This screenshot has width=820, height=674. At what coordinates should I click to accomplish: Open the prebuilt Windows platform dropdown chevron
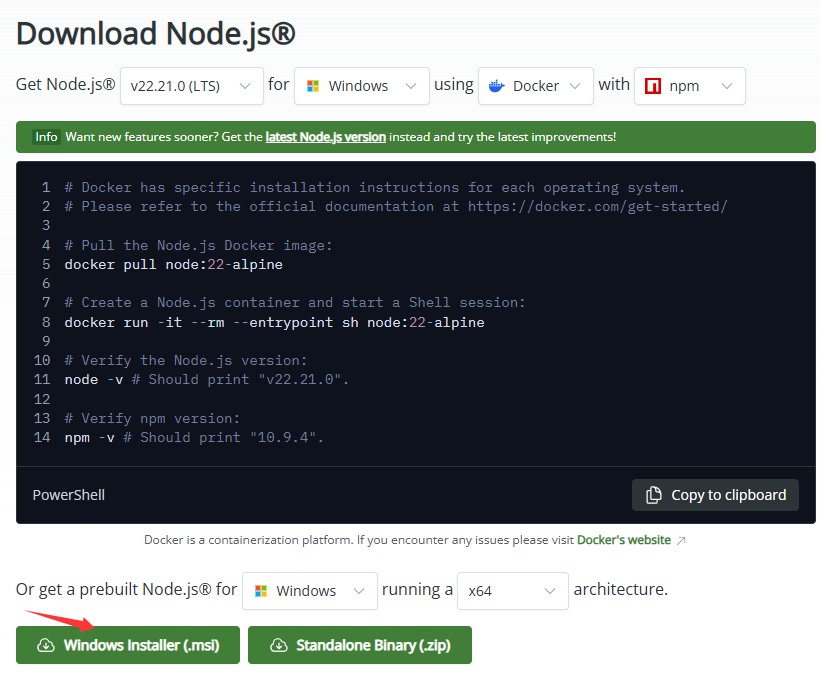click(x=357, y=591)
